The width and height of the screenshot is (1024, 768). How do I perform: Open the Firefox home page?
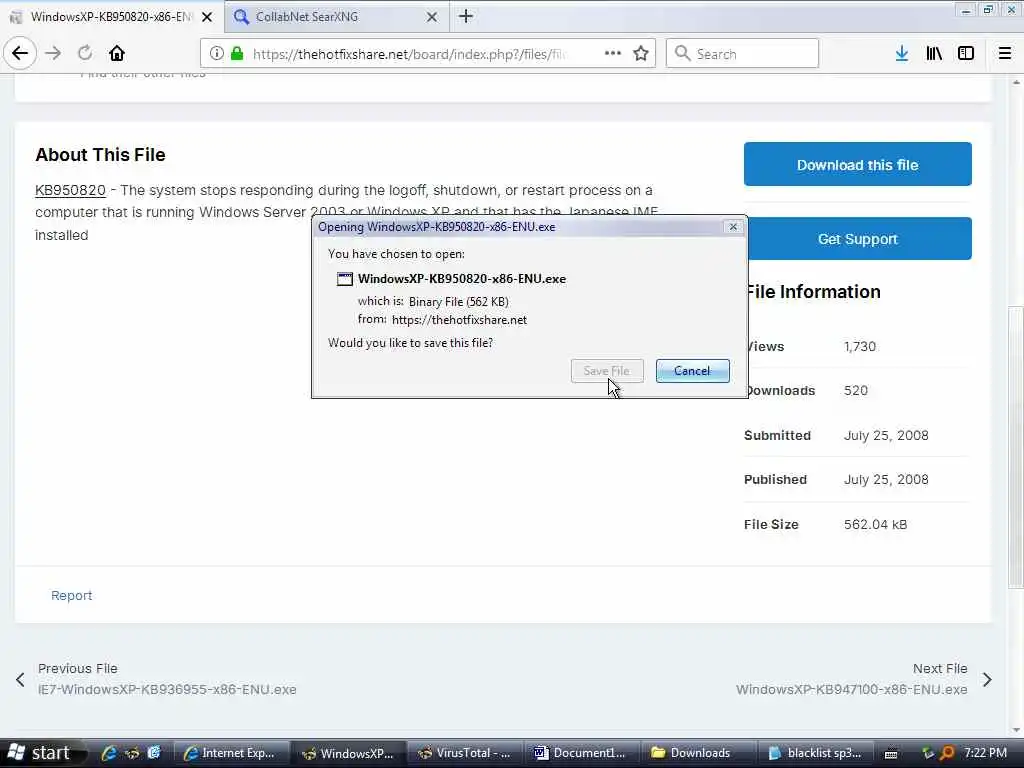[117, 54]
